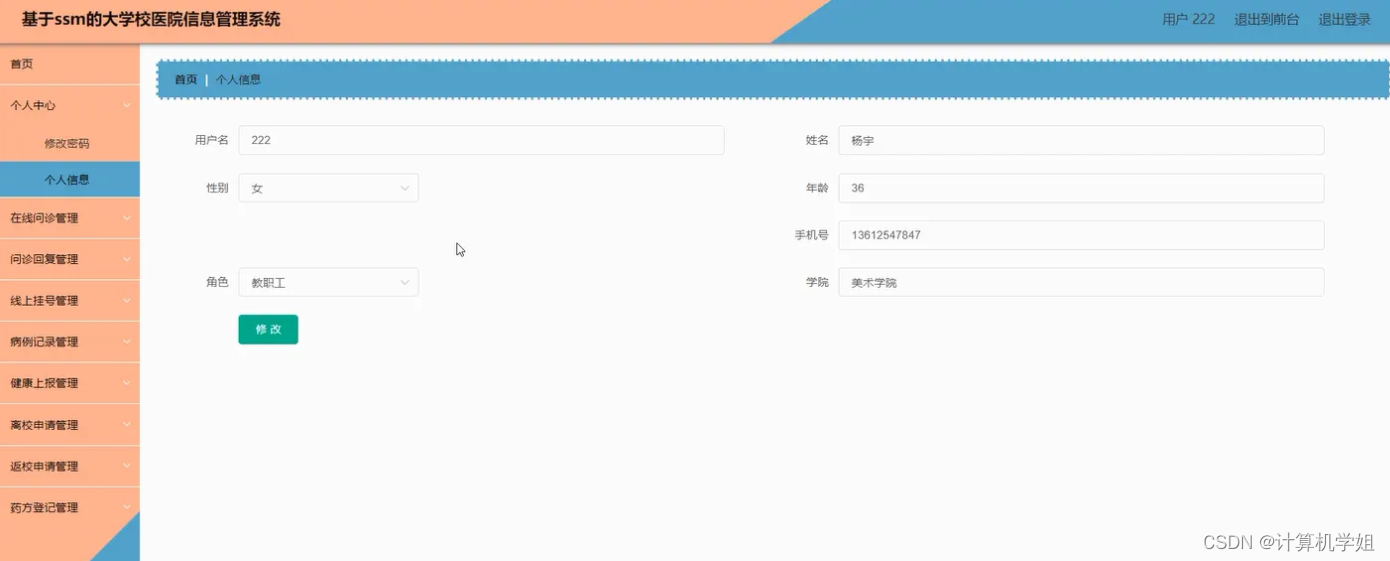Click 退出登录 in the header

point(1344,19)
